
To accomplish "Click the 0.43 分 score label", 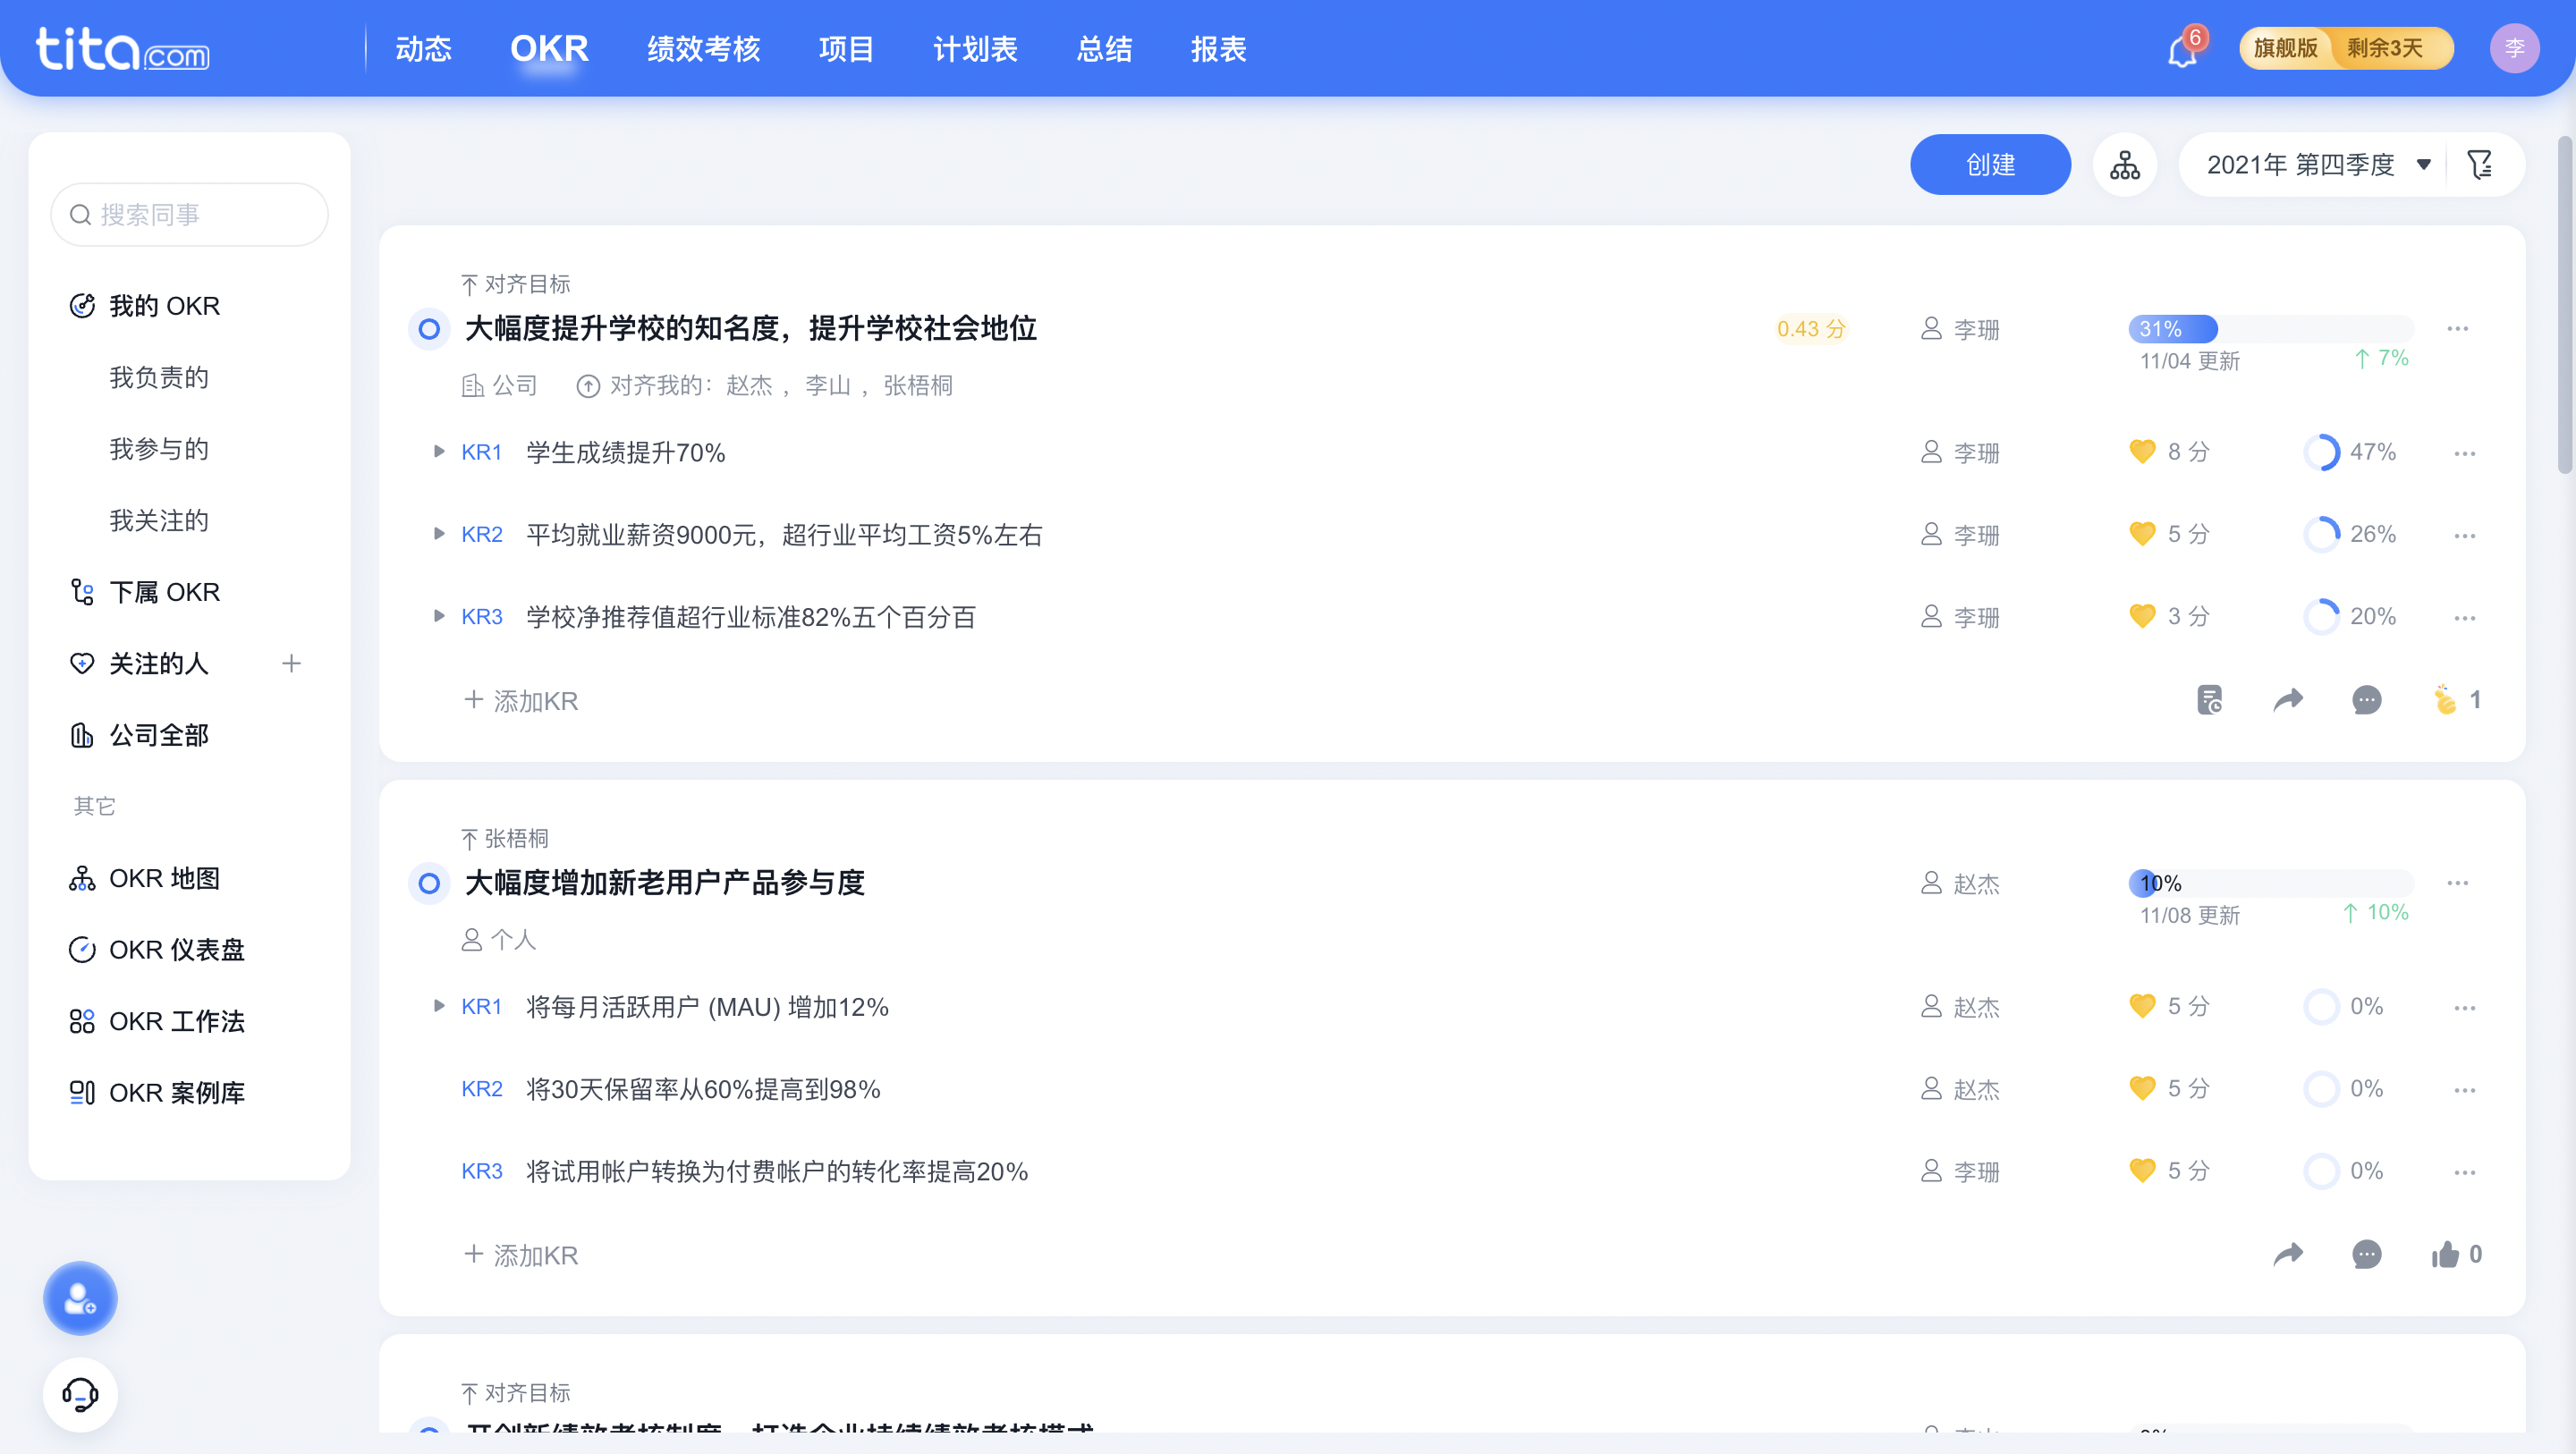I will coord(1810,329).
